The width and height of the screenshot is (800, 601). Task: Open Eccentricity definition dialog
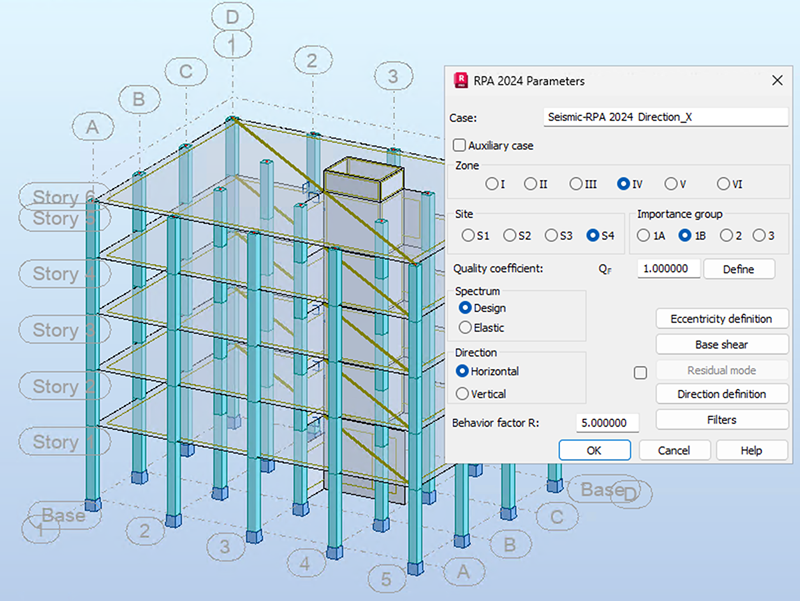point(722,319)
